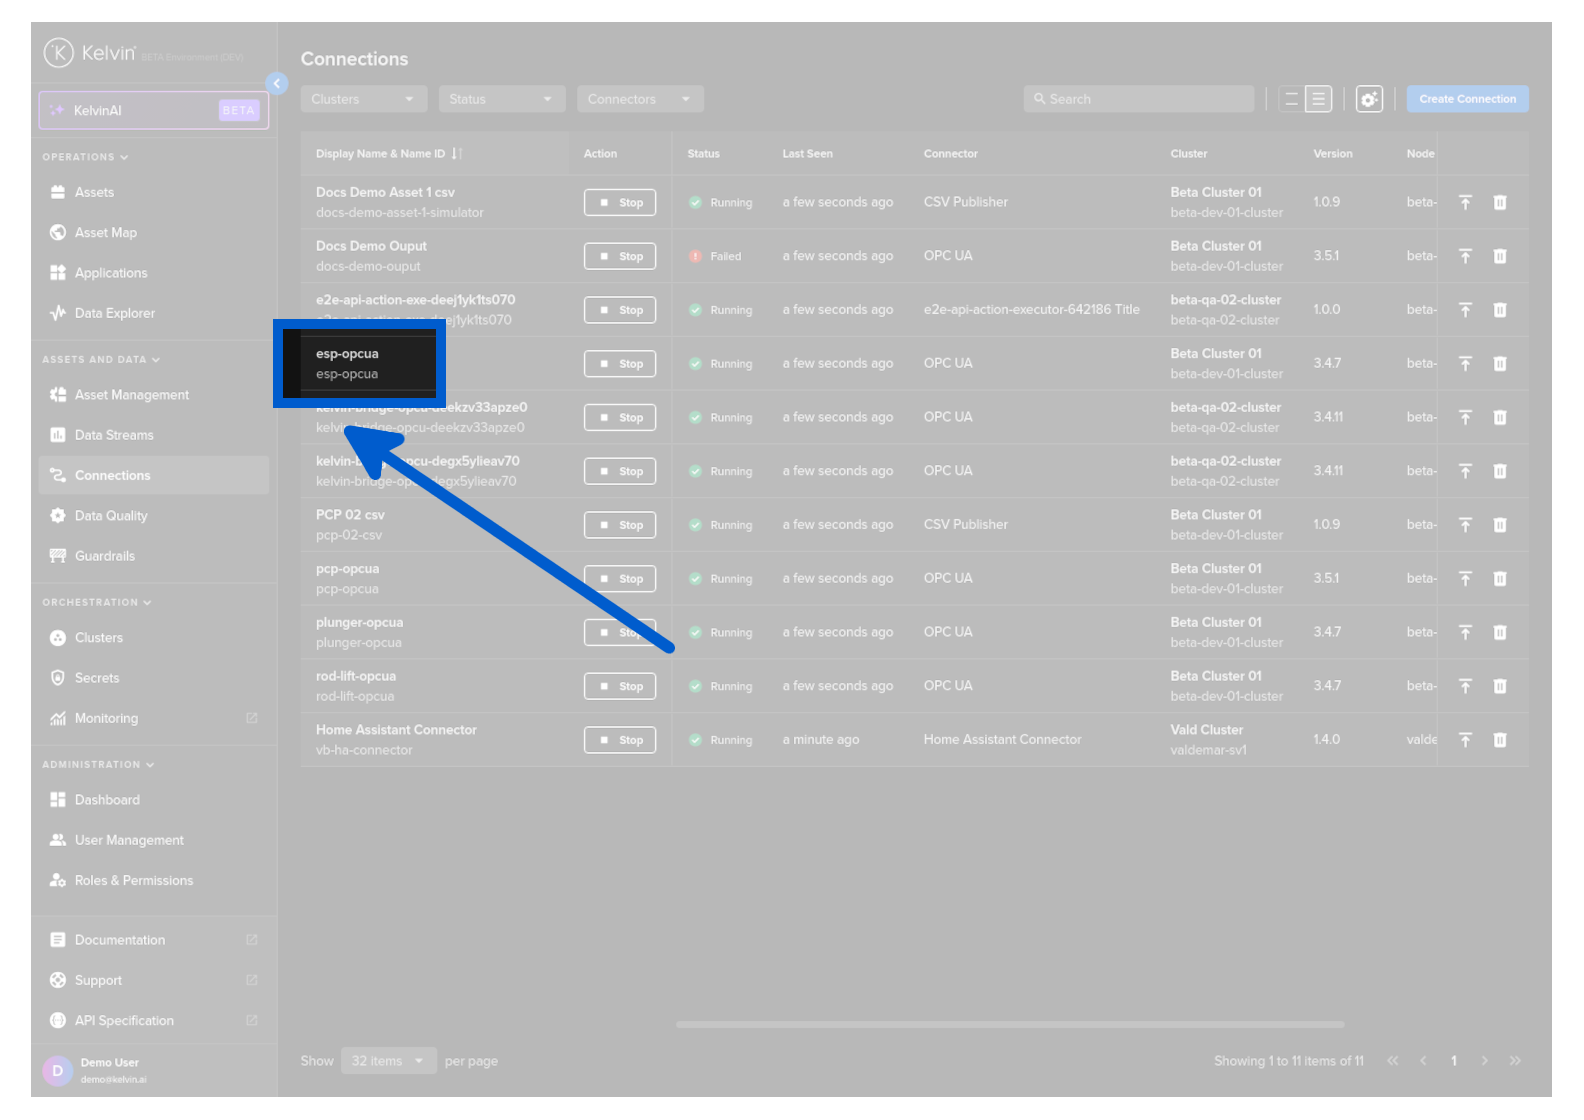
Task: Click the Search connections field
Action: tap(1140, 99)
